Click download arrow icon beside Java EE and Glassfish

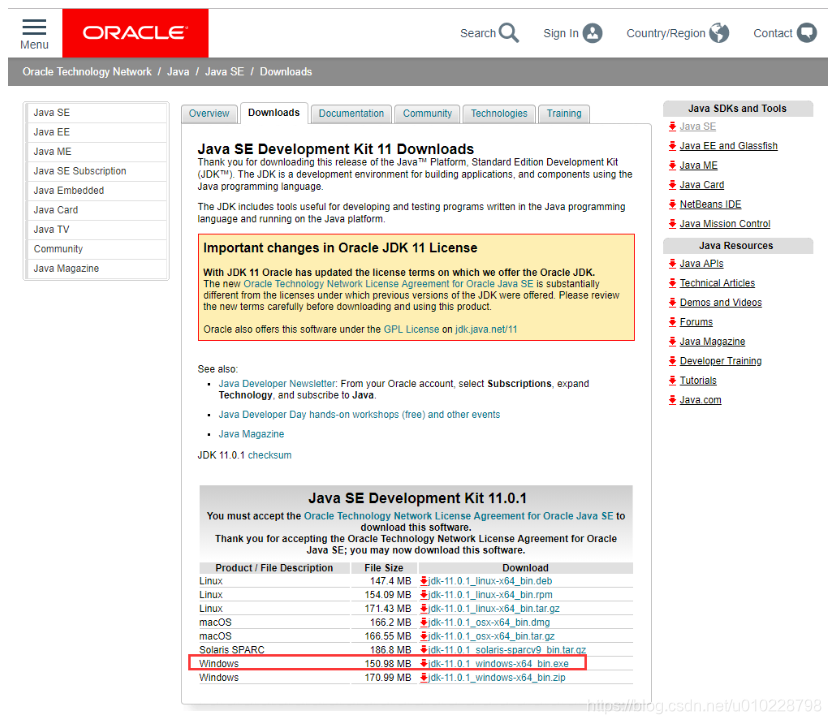tap(672, 146)
